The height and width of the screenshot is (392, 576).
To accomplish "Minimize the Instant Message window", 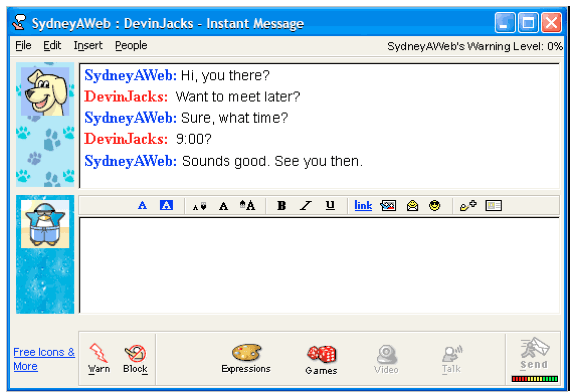I will [504, 23].
